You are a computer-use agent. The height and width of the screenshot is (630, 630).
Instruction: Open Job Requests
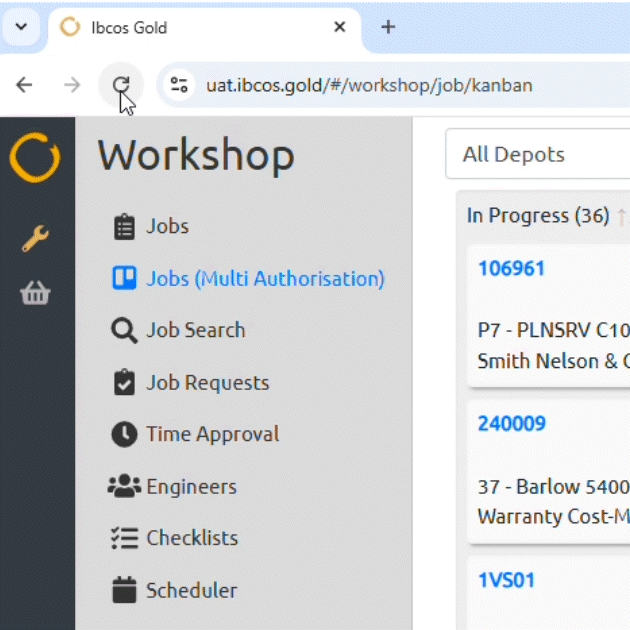(x=208, y=382)
